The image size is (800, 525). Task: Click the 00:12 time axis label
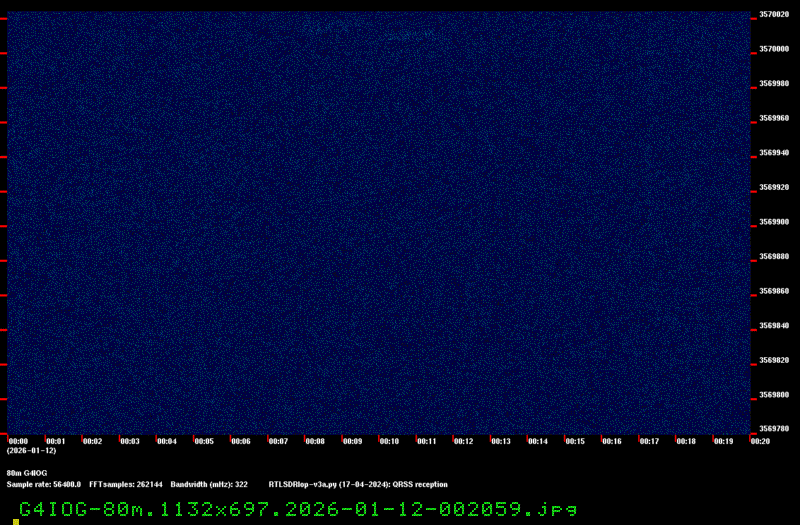tap(463, 441)
